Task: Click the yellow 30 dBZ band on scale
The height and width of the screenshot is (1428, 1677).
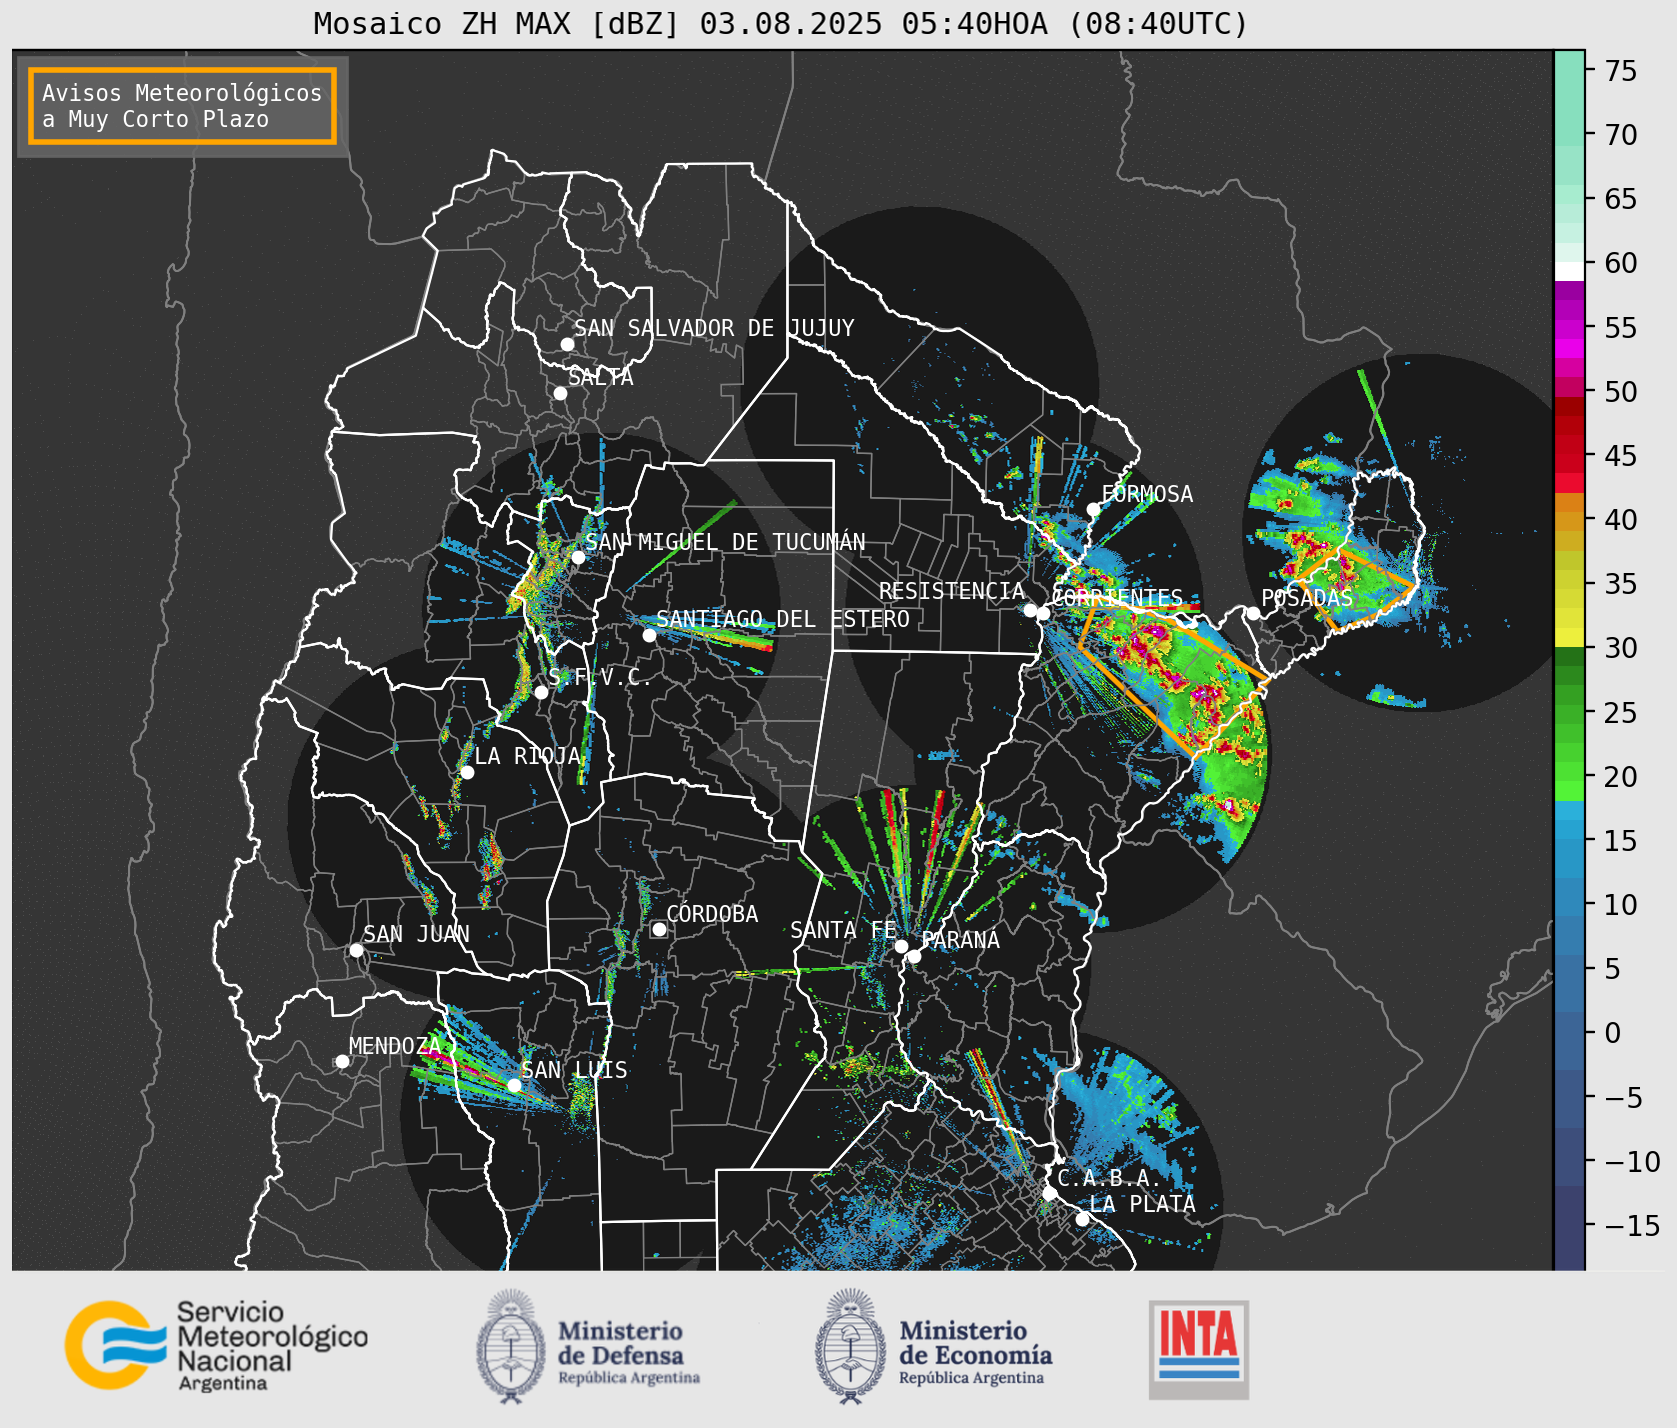Action: 1569,637
